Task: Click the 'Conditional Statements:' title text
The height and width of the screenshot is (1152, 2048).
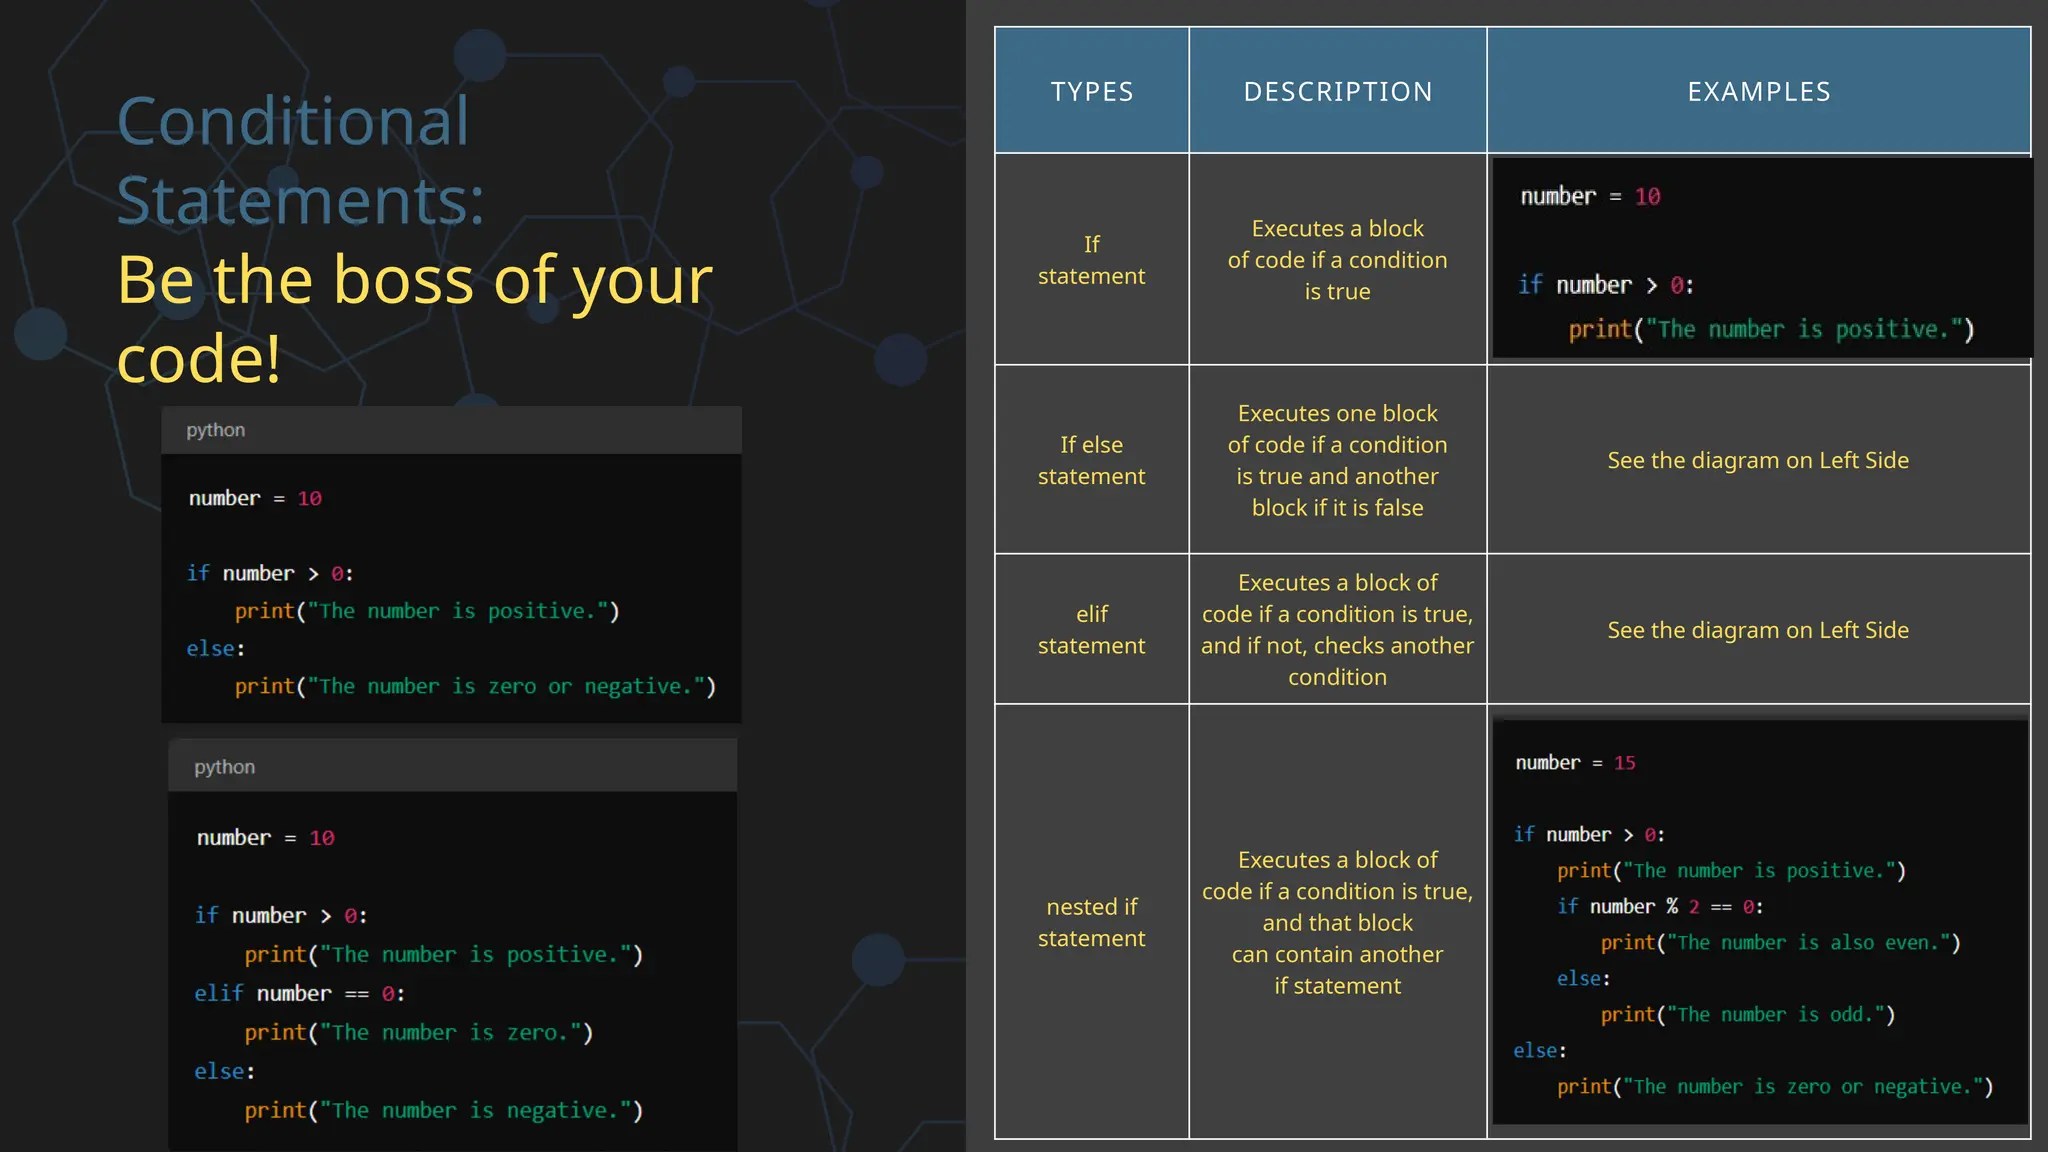Action: click(300, 160)
